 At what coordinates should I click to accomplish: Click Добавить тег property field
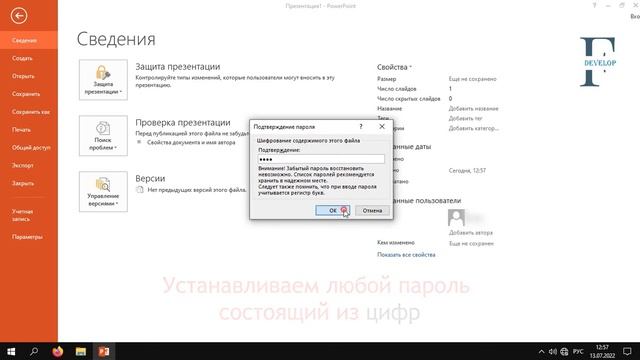tap(466, 118)
